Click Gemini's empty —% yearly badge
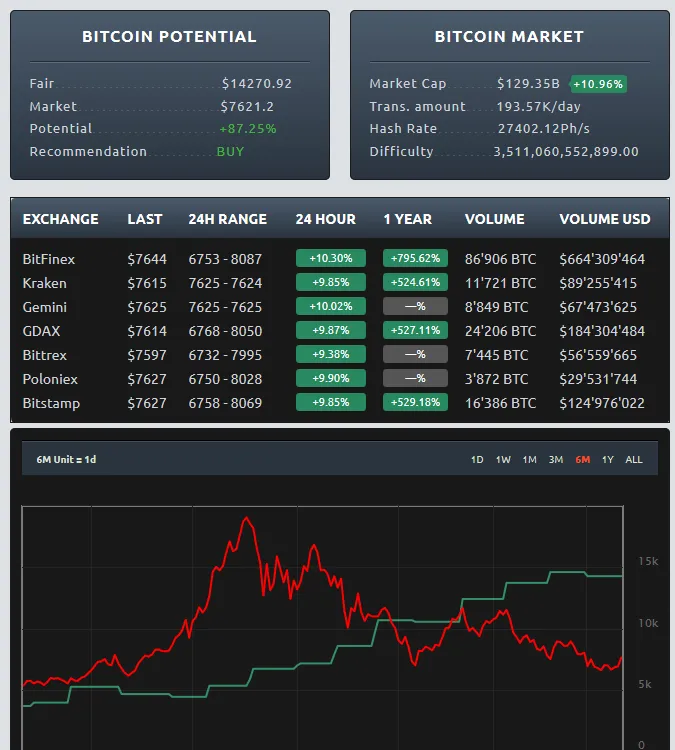Screen dimensions: 675x750 pyautogui.click(x=415, y=306)
